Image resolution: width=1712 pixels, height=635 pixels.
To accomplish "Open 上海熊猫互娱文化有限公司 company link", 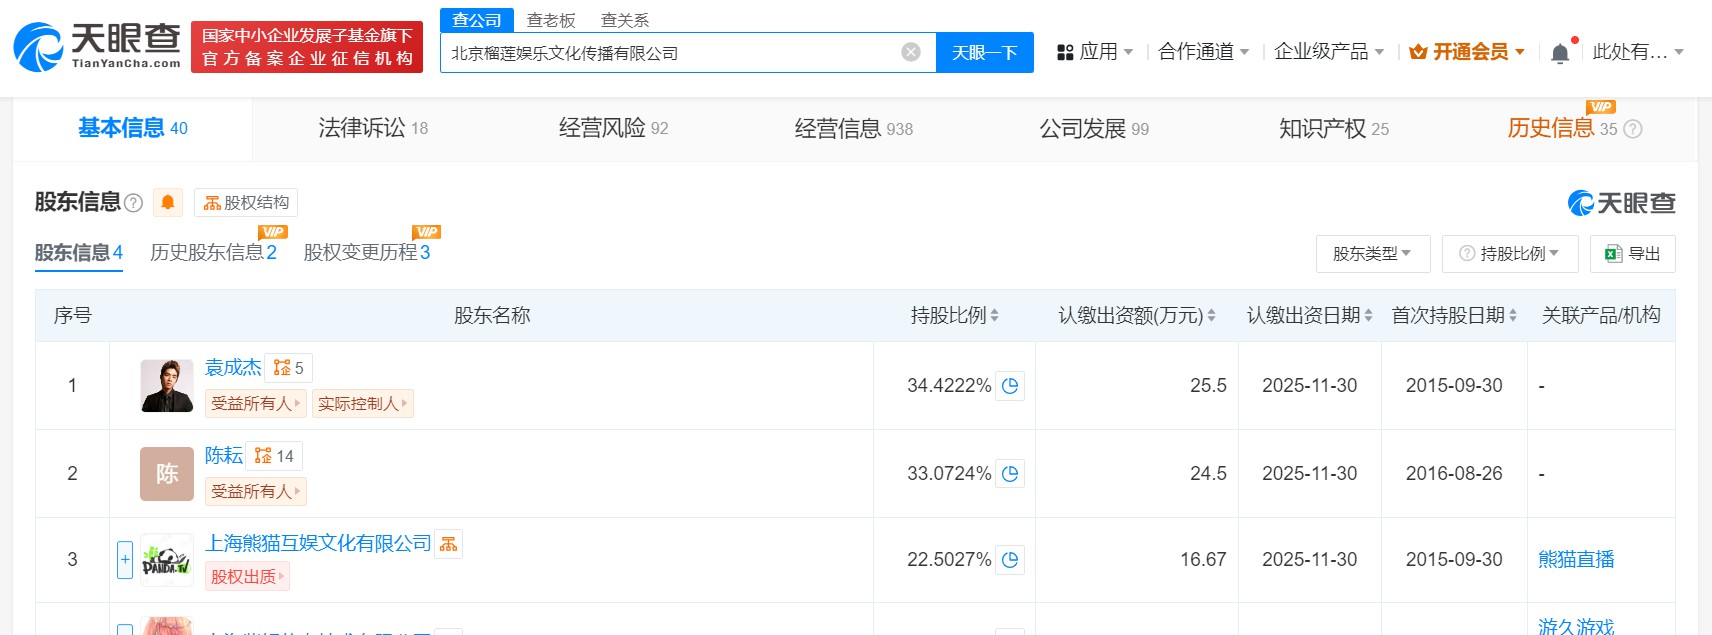I will point(318,543).
